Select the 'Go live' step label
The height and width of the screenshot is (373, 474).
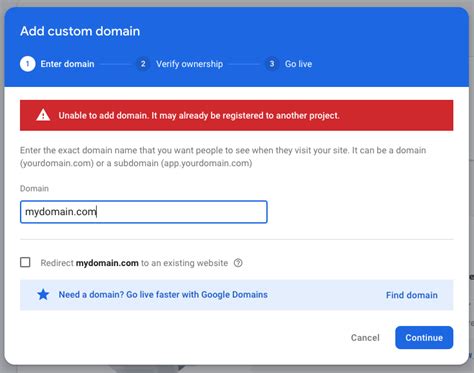click(298, 64)
